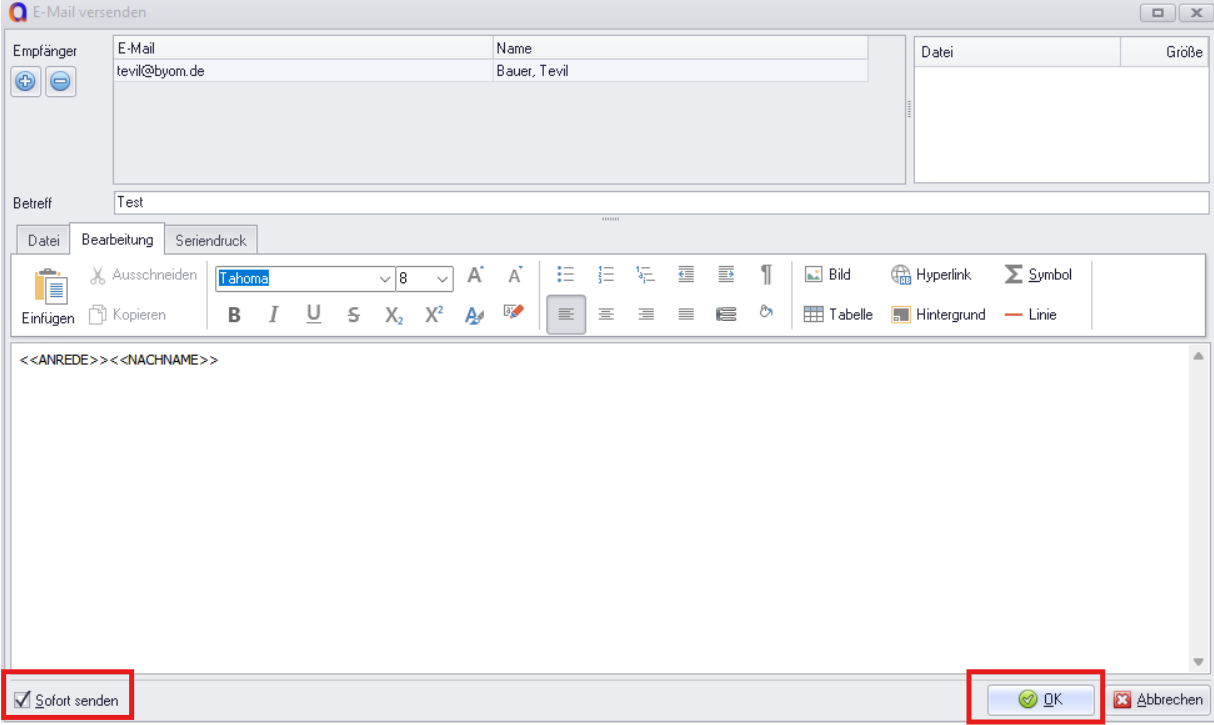Center-align the paragraph text

coord(606,314)
